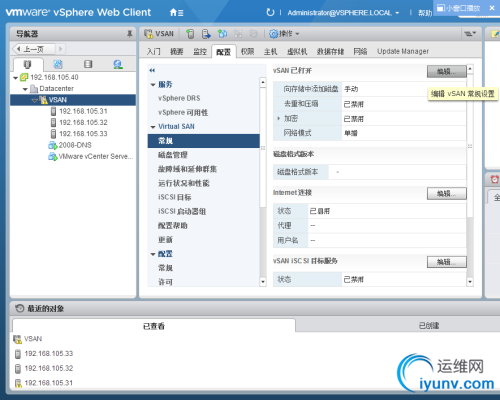This screenshot has height=400, width=500.
Task: Click 编辑 button for vSAN iSCSI 目标服务
Action: pyautogui.click(x=447, y=262)
